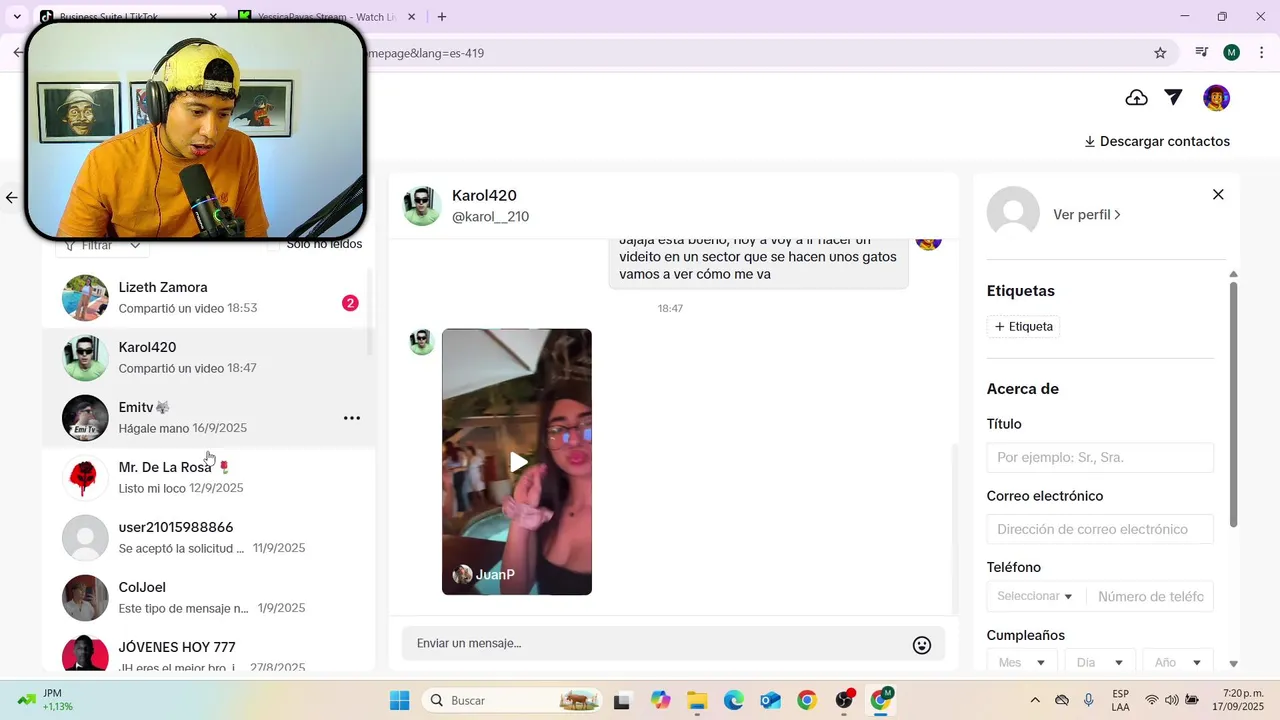Show hidden system tray icons
Image resolution: width=1280 pixels, height=720 pixels.
[1035, 700]
